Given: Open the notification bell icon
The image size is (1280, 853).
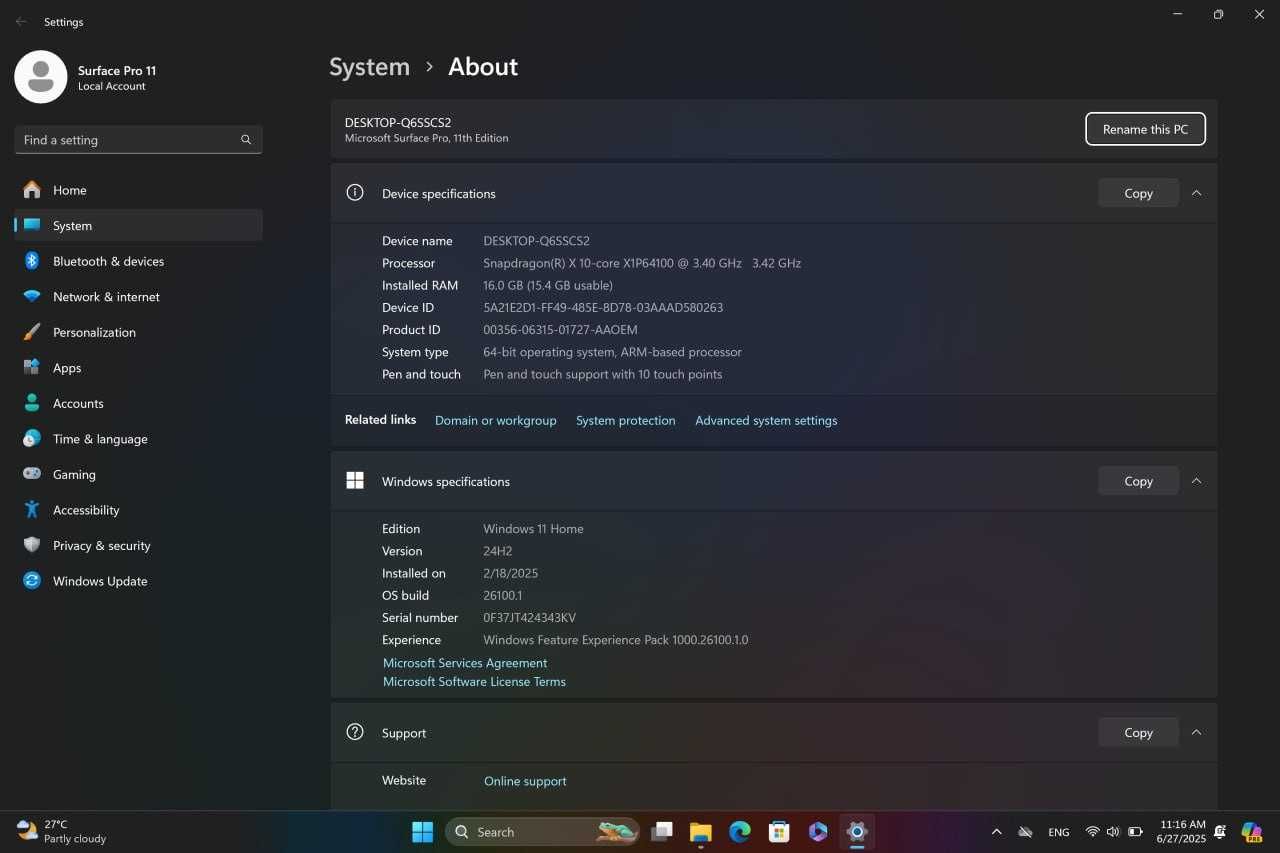Looking at the screenshot, I should coord(1220,832).
